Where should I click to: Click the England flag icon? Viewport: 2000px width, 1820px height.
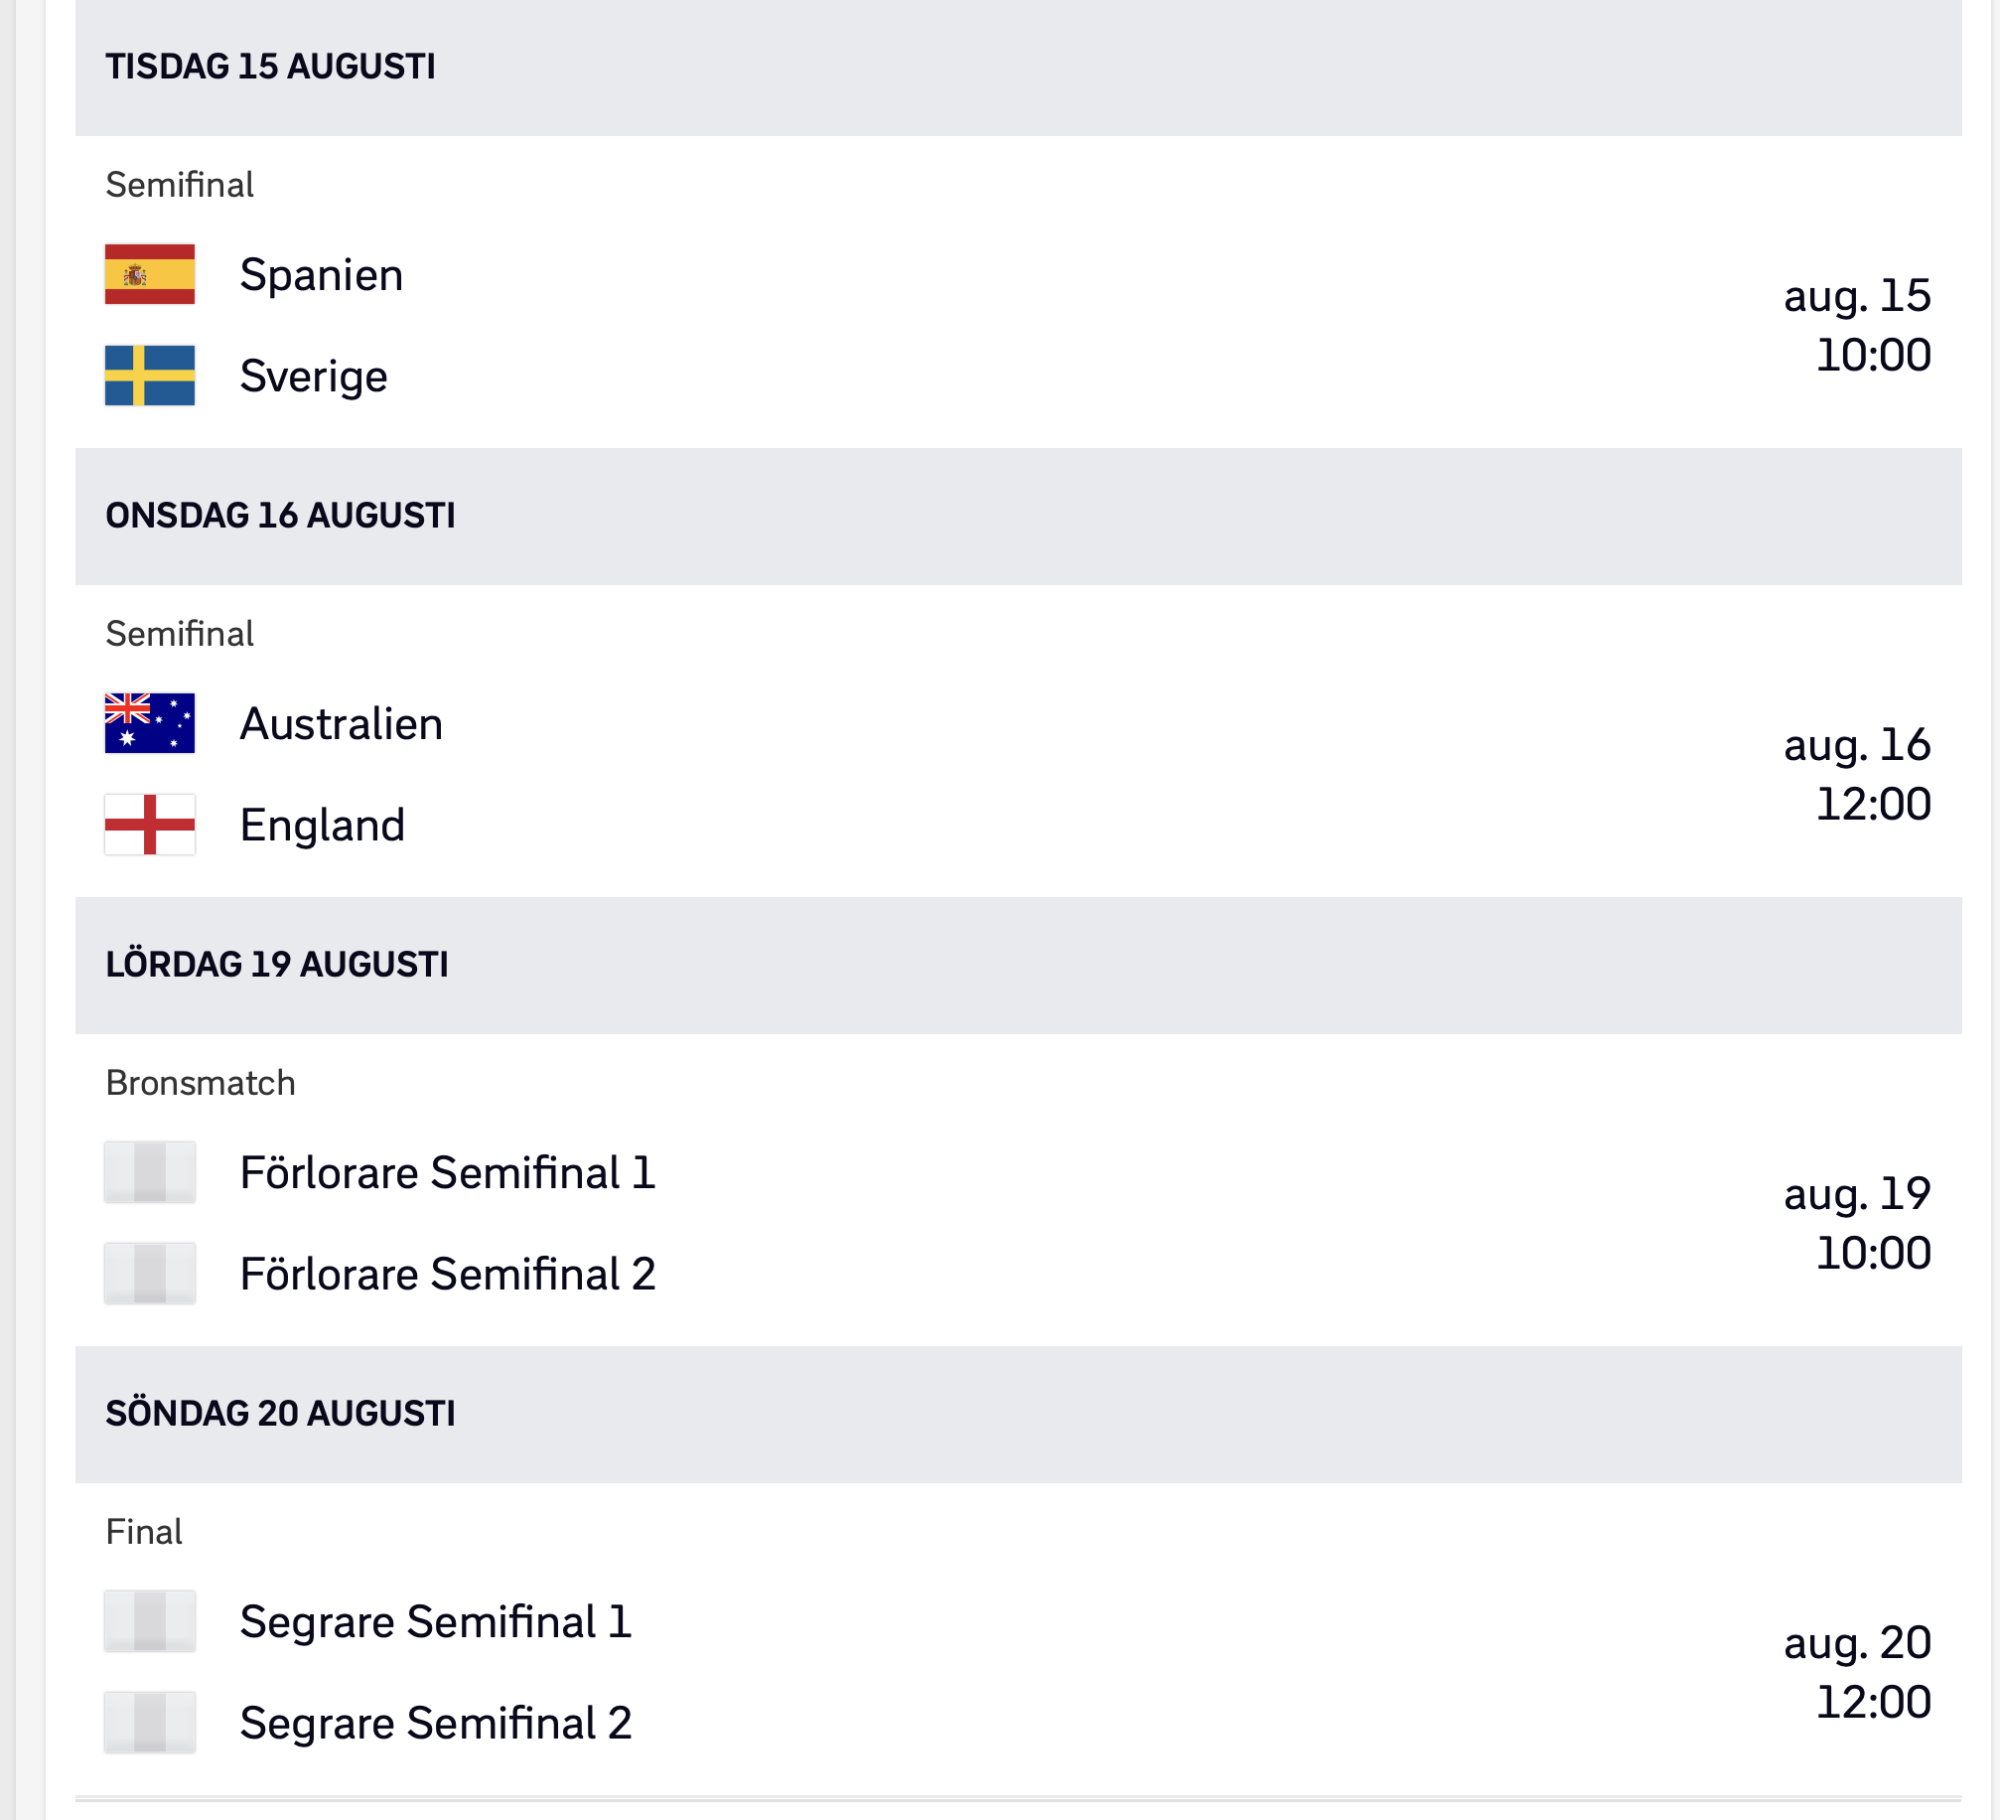150,825
